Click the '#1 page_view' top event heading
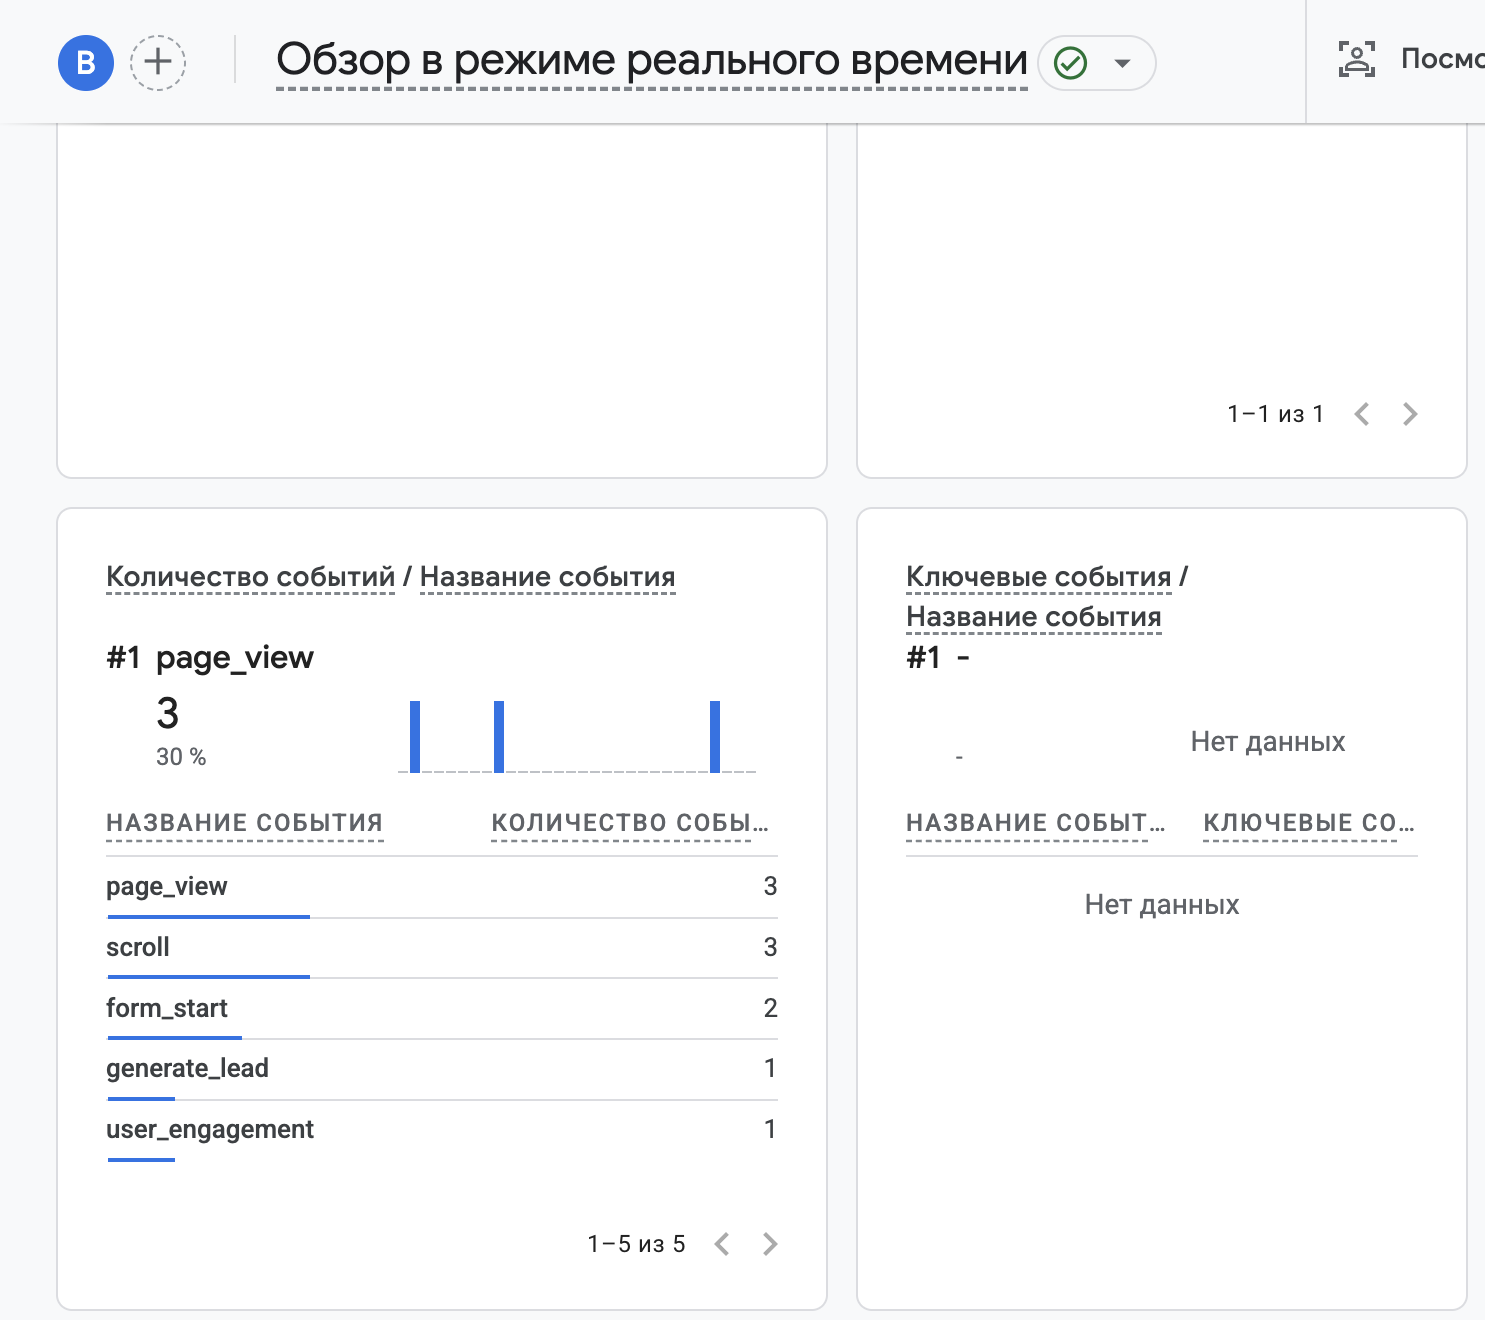The height and width of the screenshot is (1320, 1485). pos(210,658)
